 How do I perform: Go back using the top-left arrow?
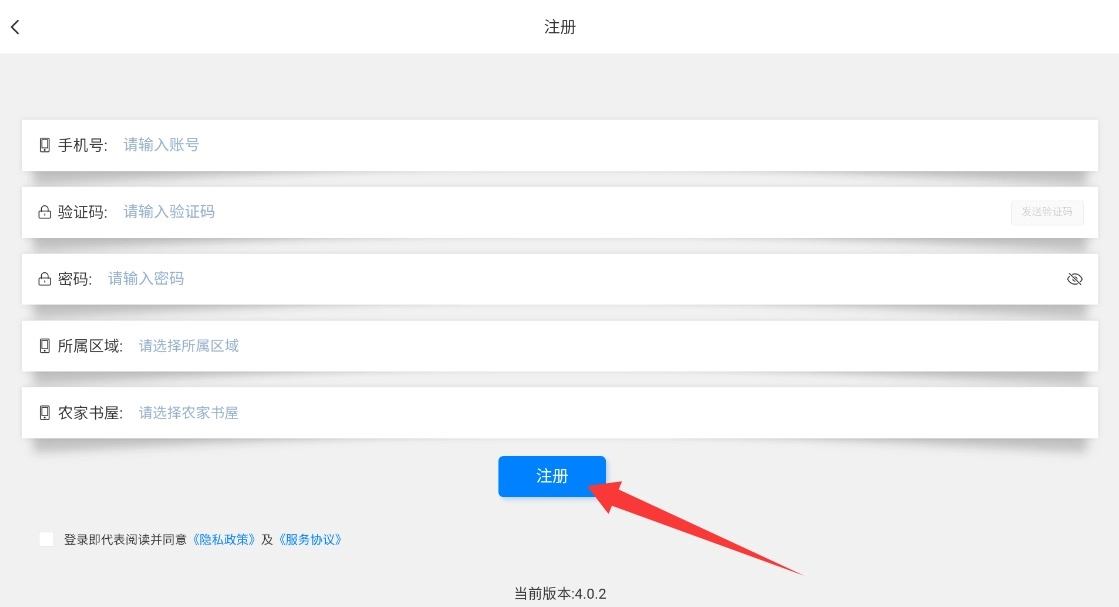15,27
